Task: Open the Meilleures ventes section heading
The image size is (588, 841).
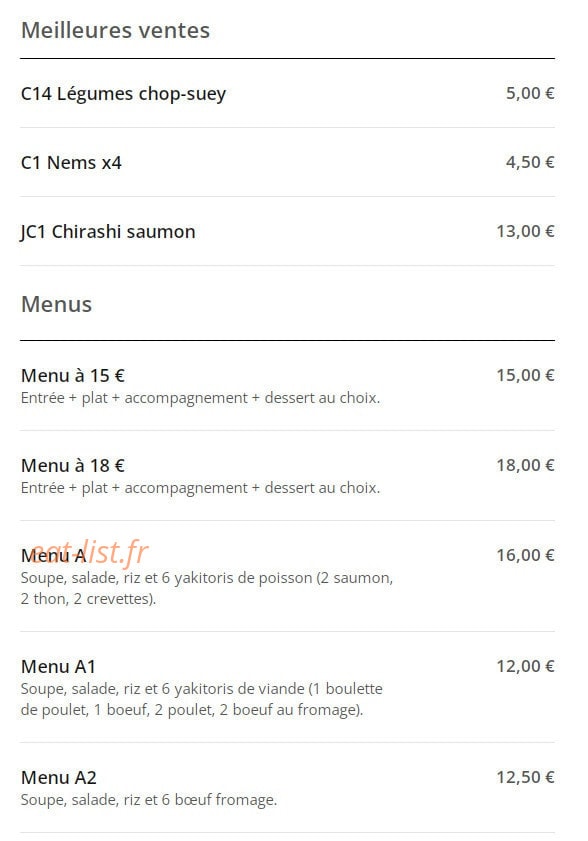Action: (115, 30)
